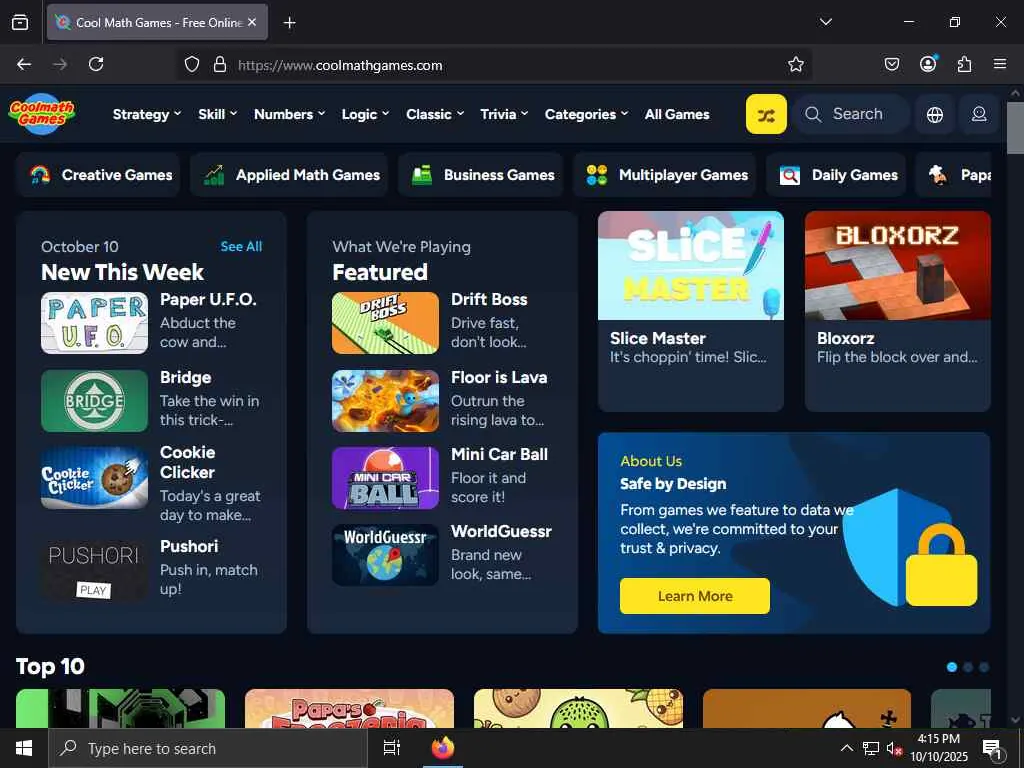
Task: Click the Coolmath Games logo
Action: (42, 114)
